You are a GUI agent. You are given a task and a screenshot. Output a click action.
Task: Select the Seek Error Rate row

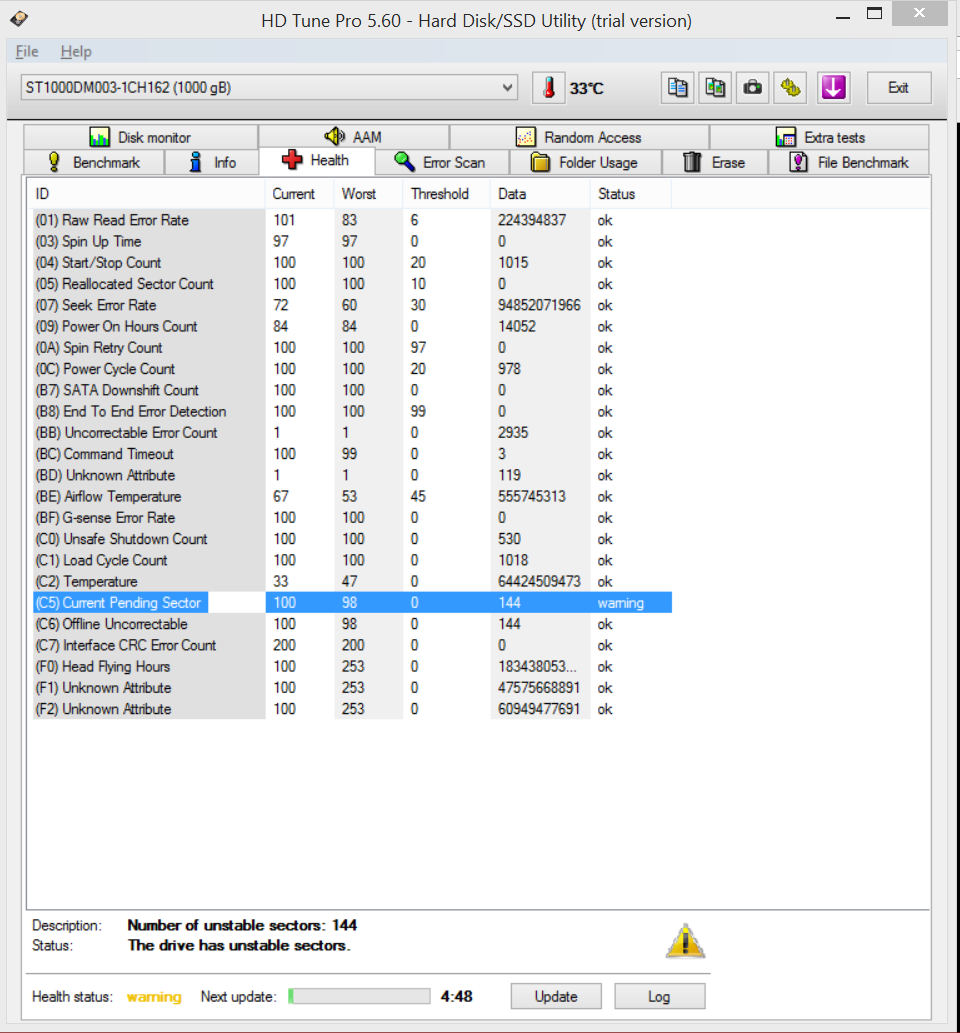[x=353, y=305]
